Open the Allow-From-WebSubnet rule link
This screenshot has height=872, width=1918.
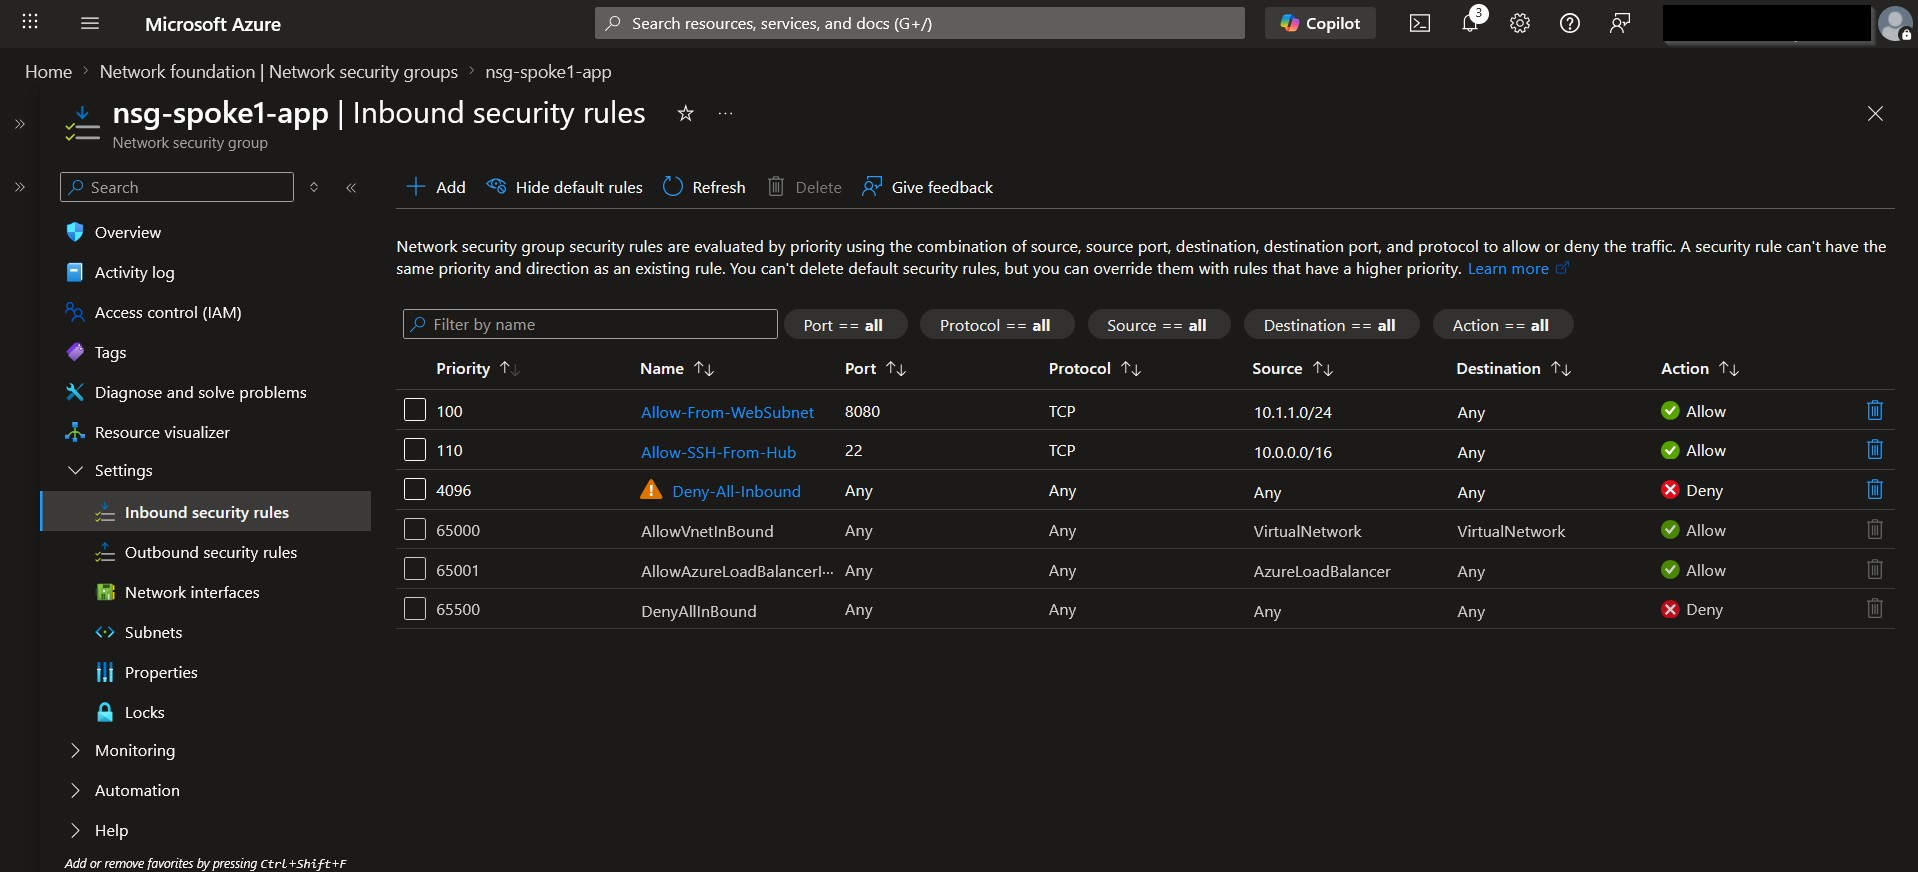coord(727,412)
